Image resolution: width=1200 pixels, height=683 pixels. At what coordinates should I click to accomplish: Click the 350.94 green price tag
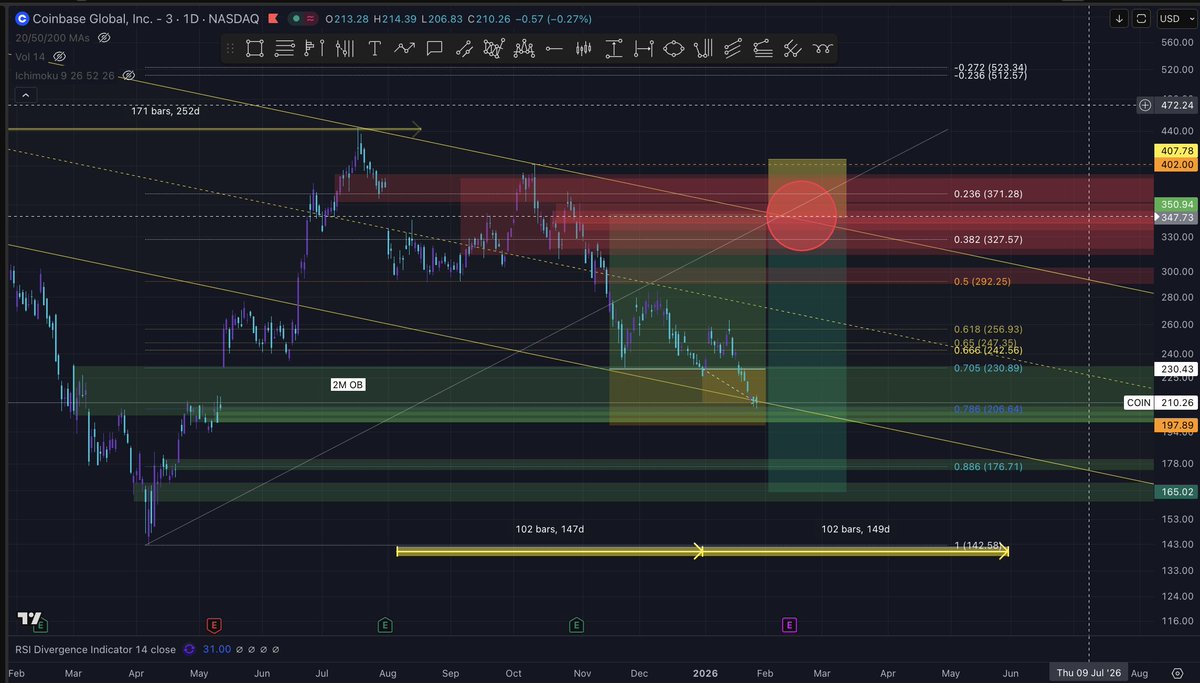[x=1174, y=203]
